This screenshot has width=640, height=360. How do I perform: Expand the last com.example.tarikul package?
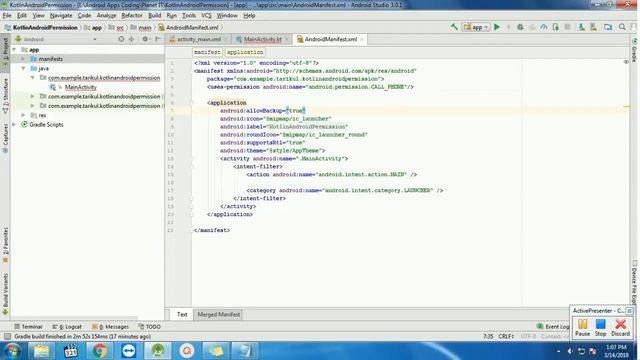(x=33, y=106)
